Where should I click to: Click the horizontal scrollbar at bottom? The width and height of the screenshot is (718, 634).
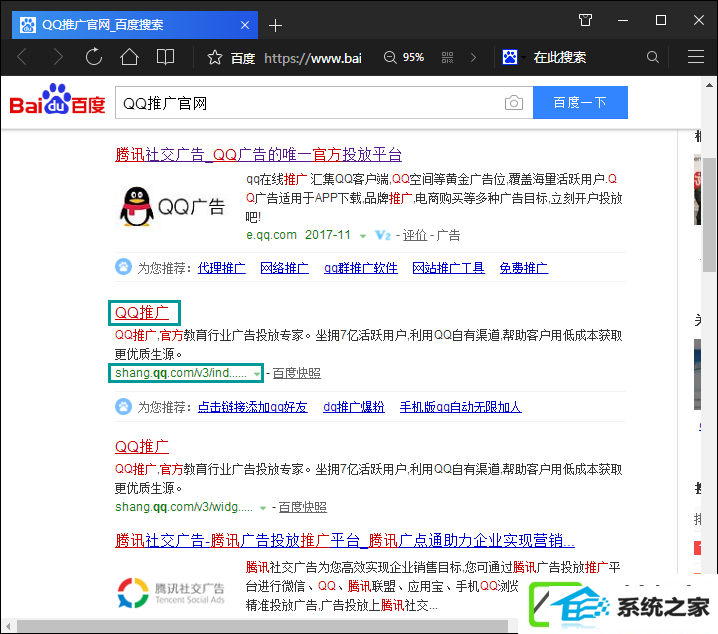[262, 626]
